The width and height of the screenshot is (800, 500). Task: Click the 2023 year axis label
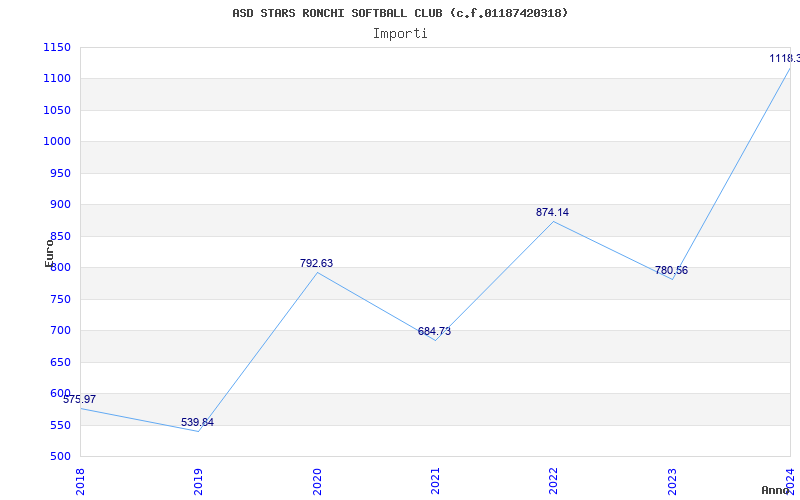pyautogui.click(x=672, y=478)
